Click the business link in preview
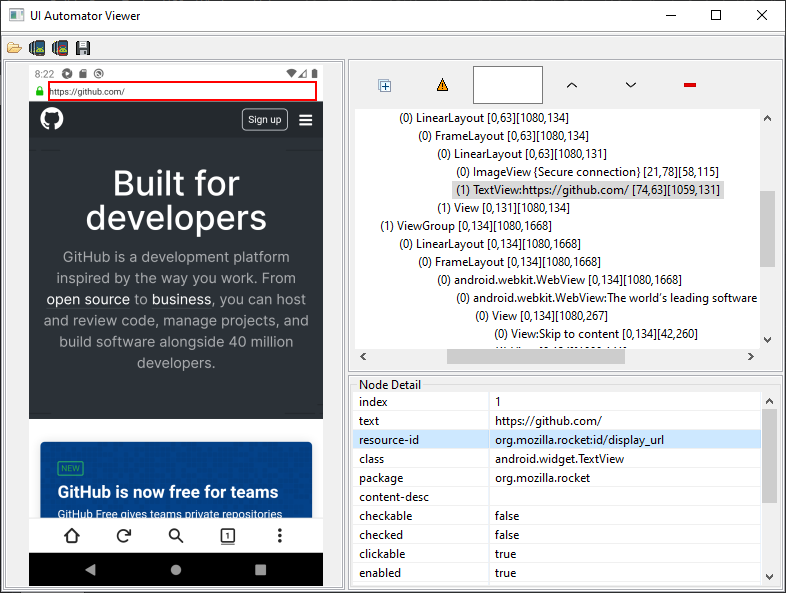786x593 pixels. point(181,299)
